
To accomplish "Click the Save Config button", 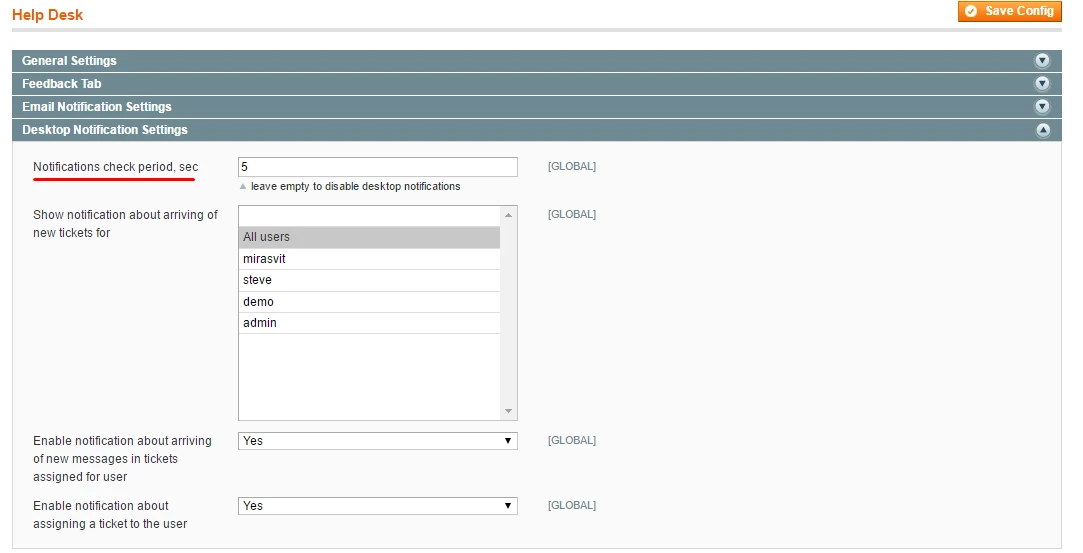I will coord(1009,11).
